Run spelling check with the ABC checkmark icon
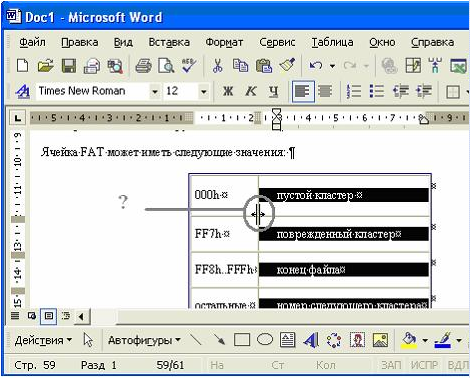The height and width of the screenshot is (378, 470). (189, 65)
